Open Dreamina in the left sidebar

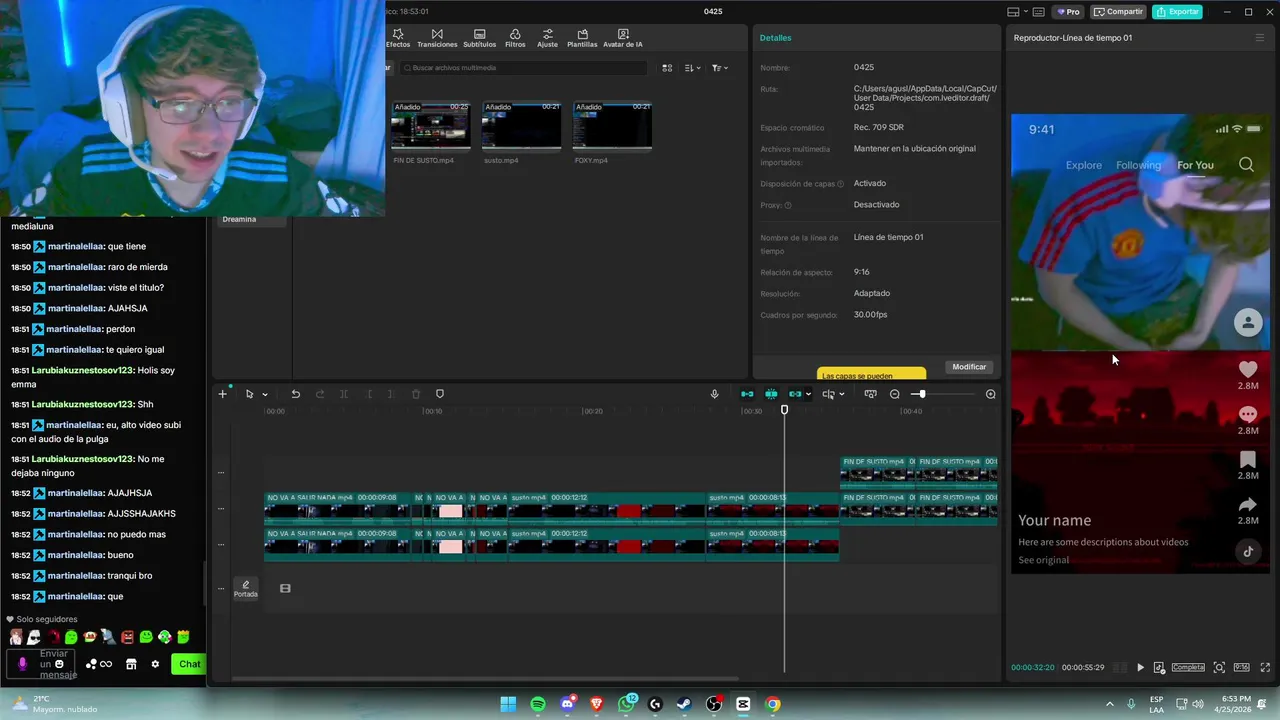tap(239, 219)
